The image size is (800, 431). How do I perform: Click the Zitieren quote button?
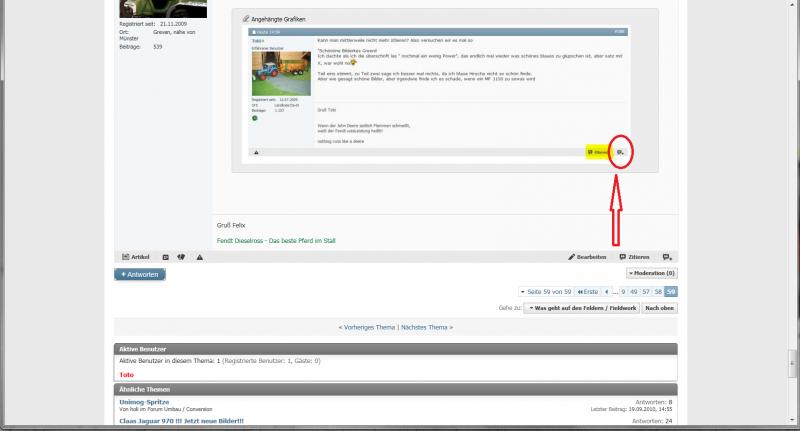pos(634,257)
